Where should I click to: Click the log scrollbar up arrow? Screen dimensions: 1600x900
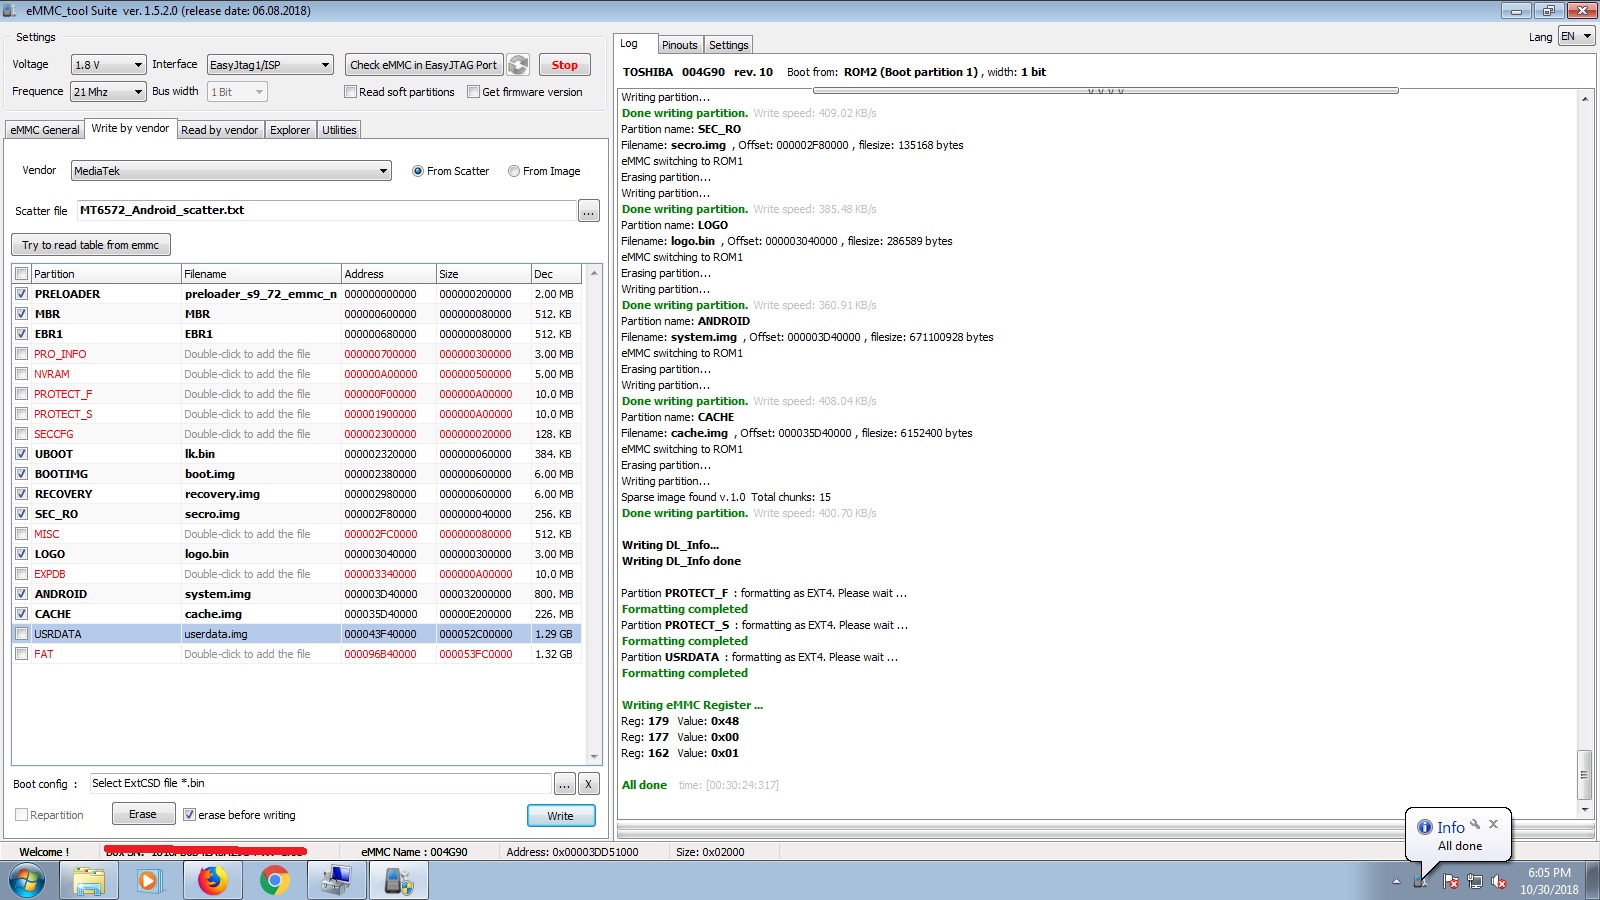pyautogui.click(x=1585, y=98)
